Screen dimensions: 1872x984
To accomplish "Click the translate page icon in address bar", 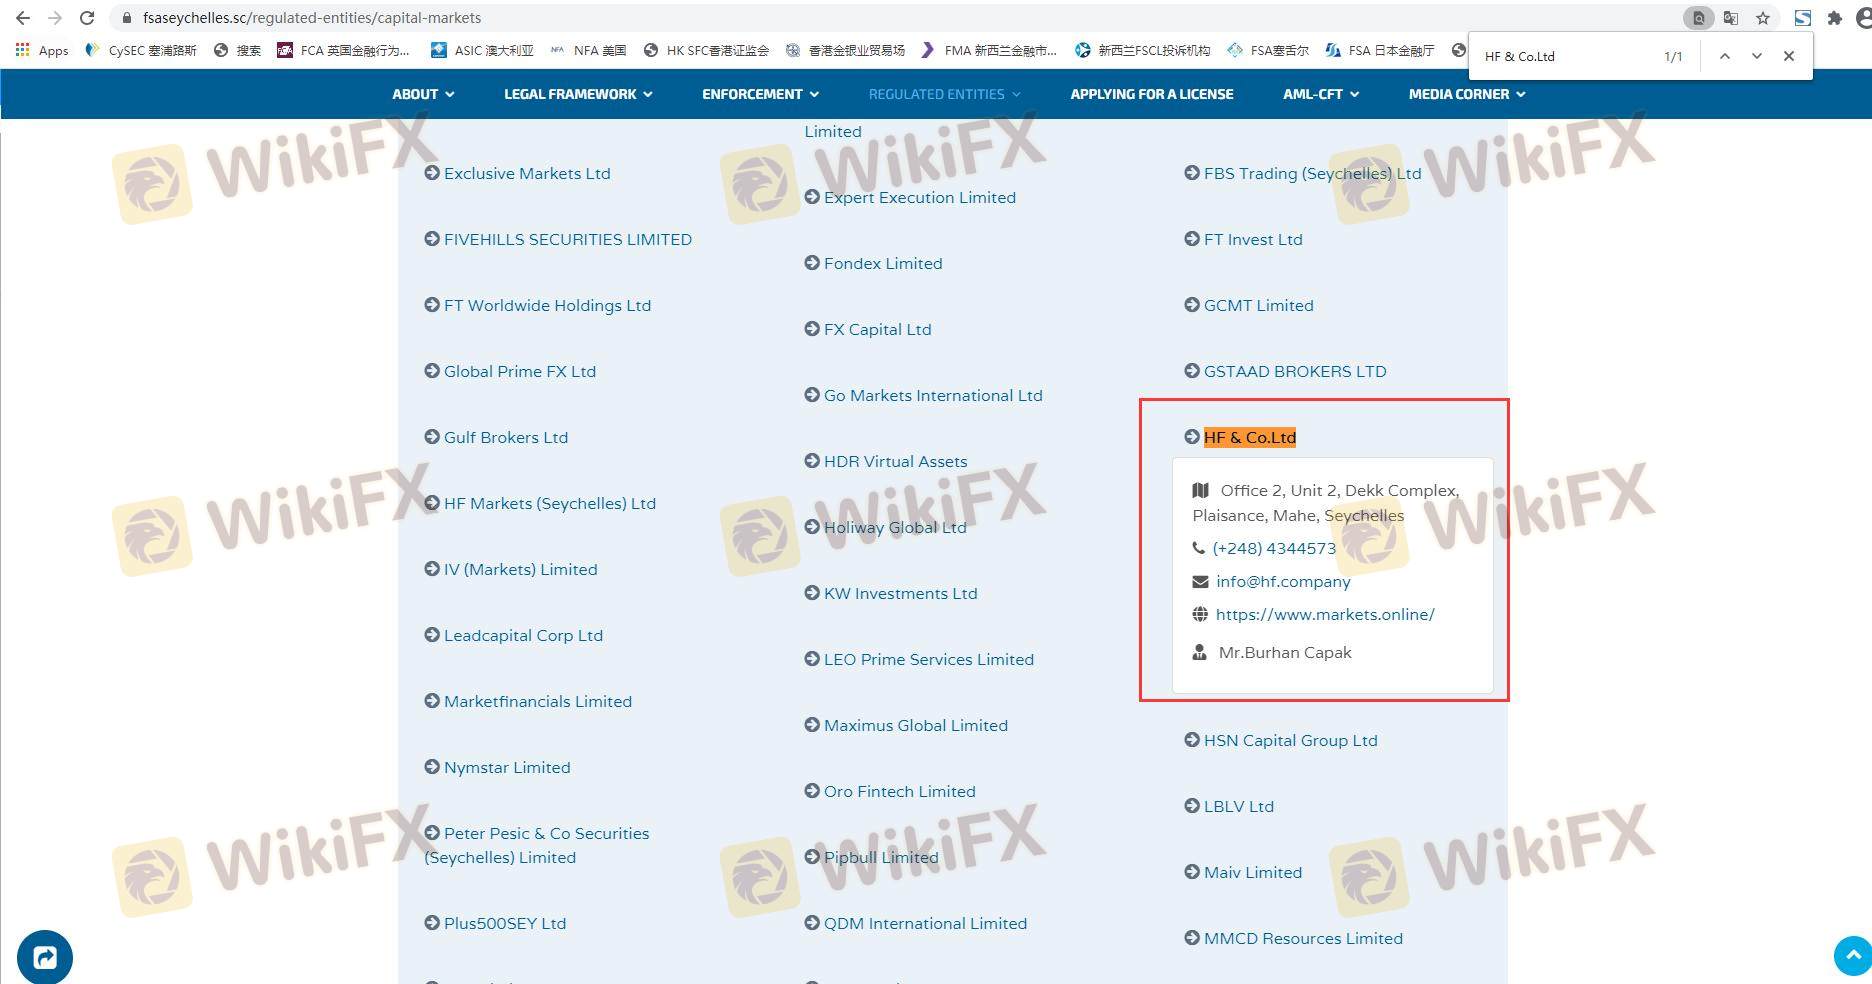I will coord(1731,18).
